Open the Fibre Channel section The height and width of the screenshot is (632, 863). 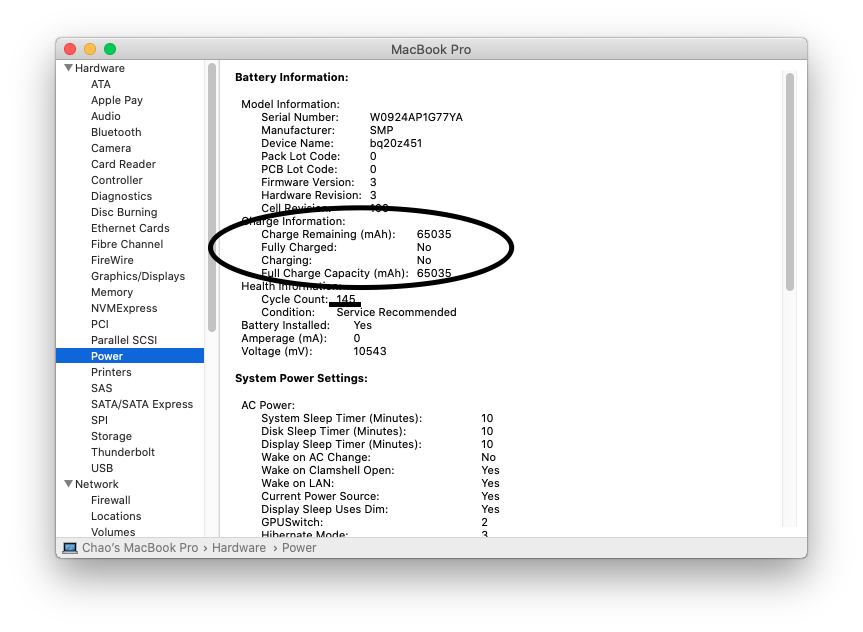127,244
